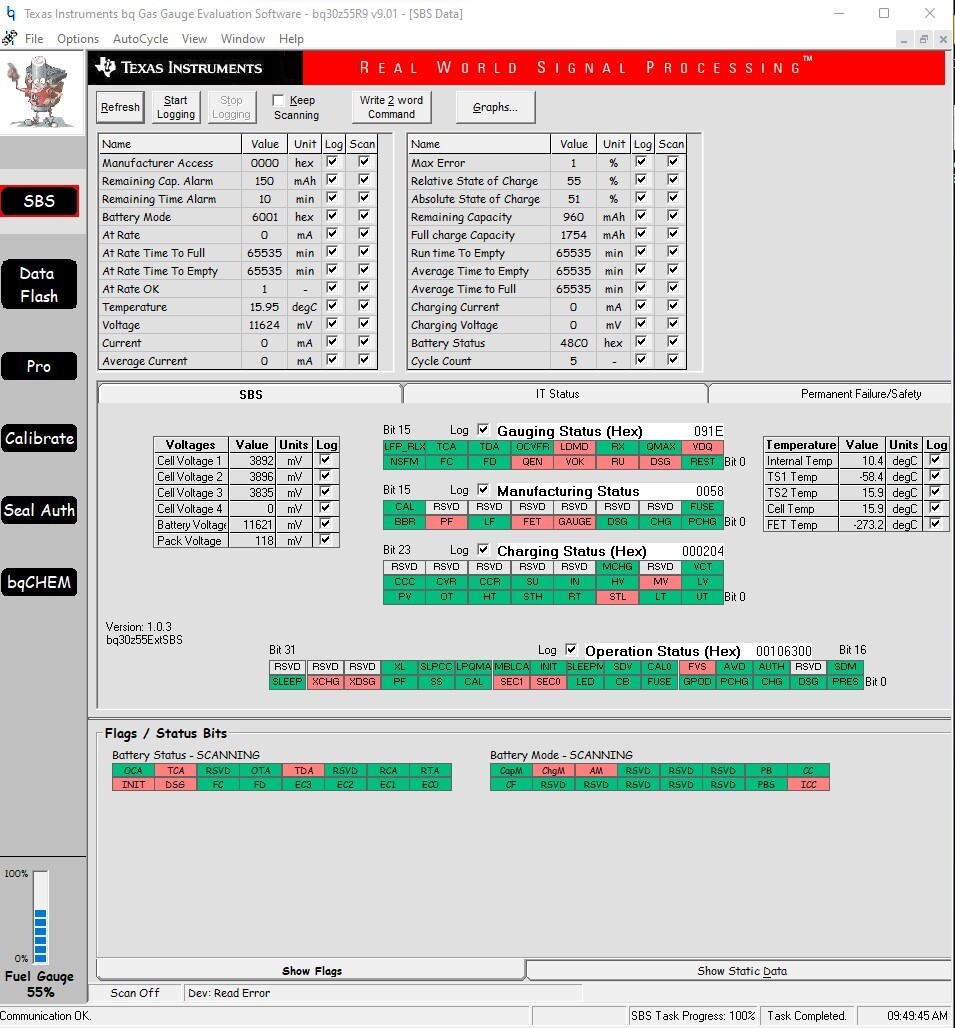
Task: Click the INIT flag in Battery Status
Action: 133,784
